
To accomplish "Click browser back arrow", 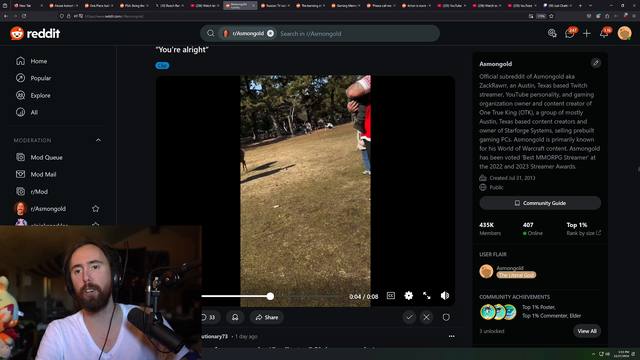I will (x=6, y=16).
